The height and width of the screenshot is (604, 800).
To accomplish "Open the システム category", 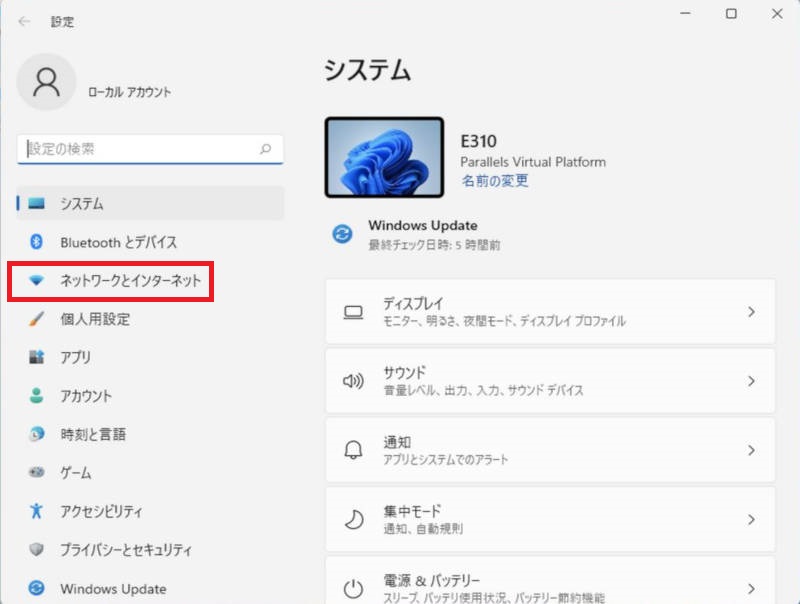I will point(150,204).
